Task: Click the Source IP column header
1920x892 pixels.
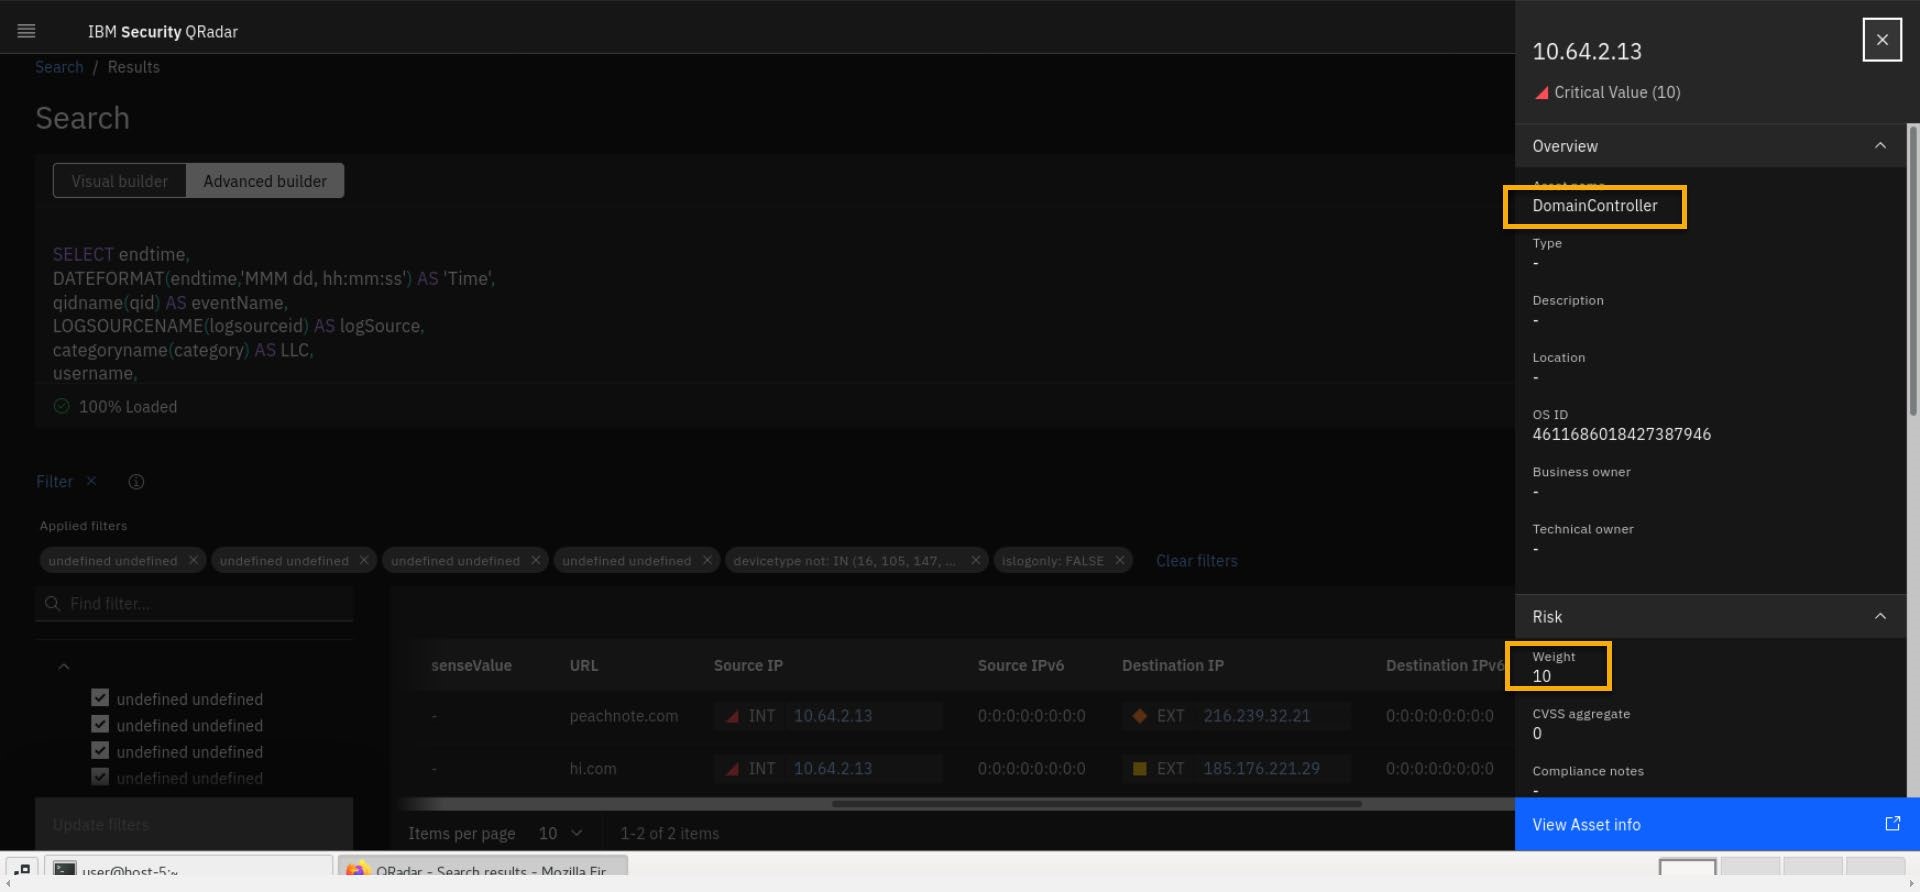Action: click(x=748, y=666)
